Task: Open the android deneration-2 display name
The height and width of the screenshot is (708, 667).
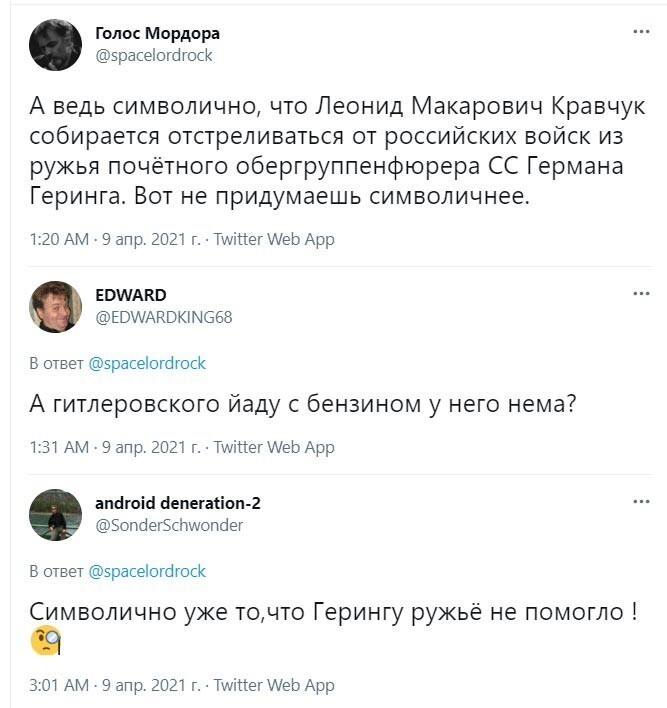Action: tap(177, 503)
